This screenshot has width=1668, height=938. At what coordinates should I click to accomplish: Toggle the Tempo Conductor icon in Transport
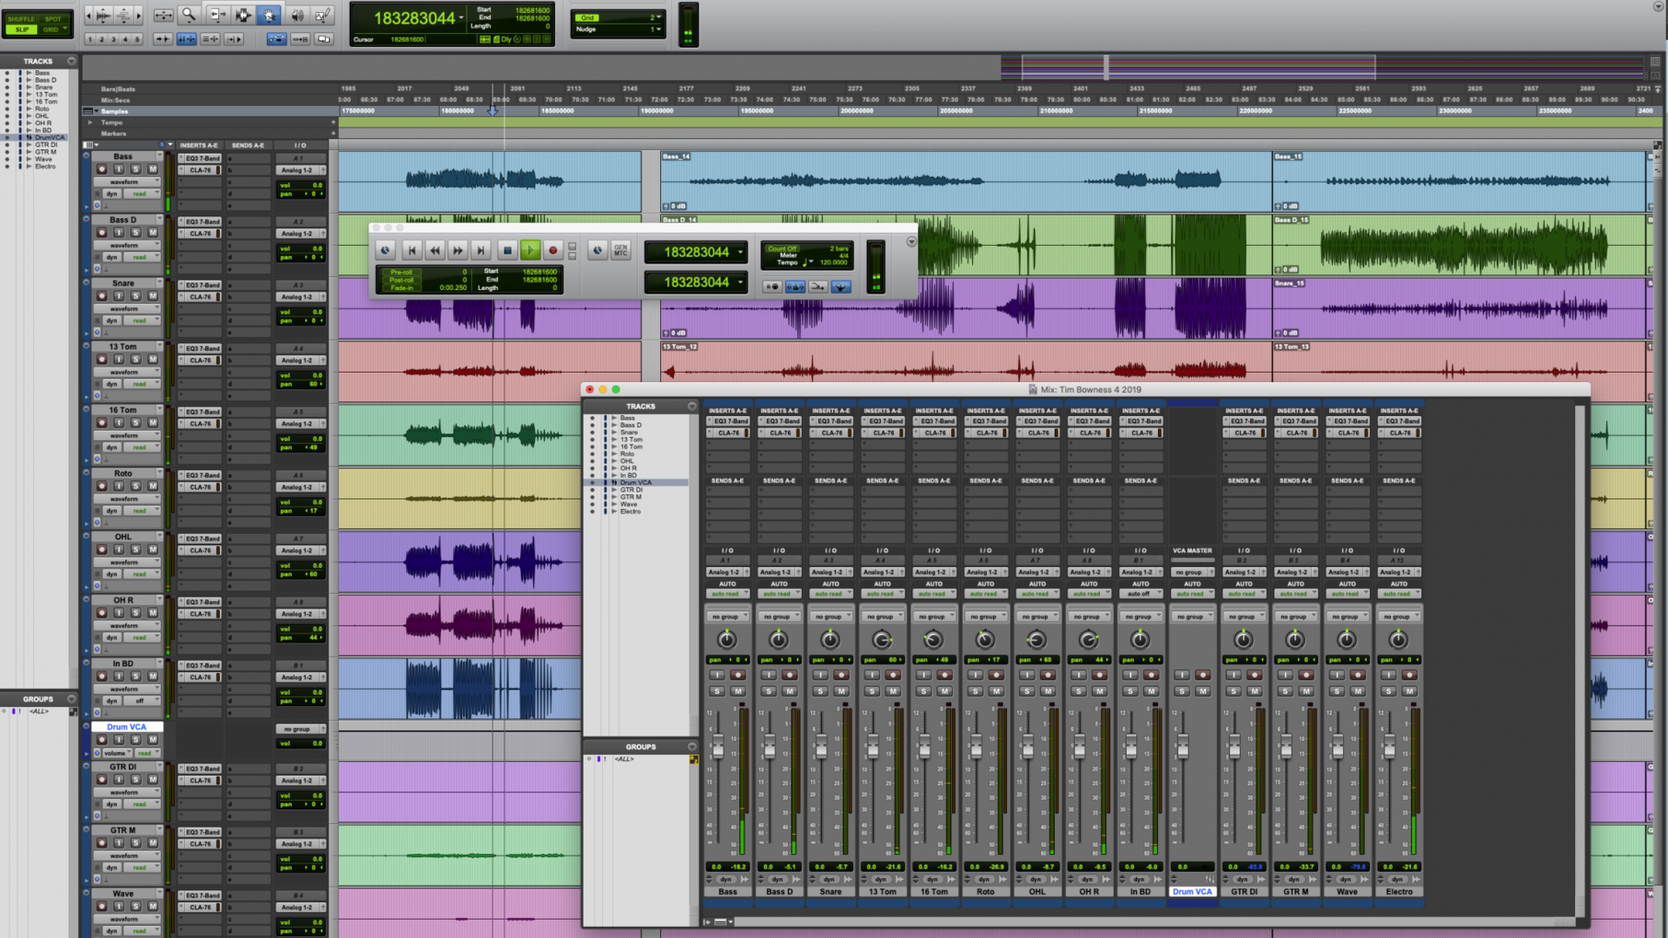[841, 287]
